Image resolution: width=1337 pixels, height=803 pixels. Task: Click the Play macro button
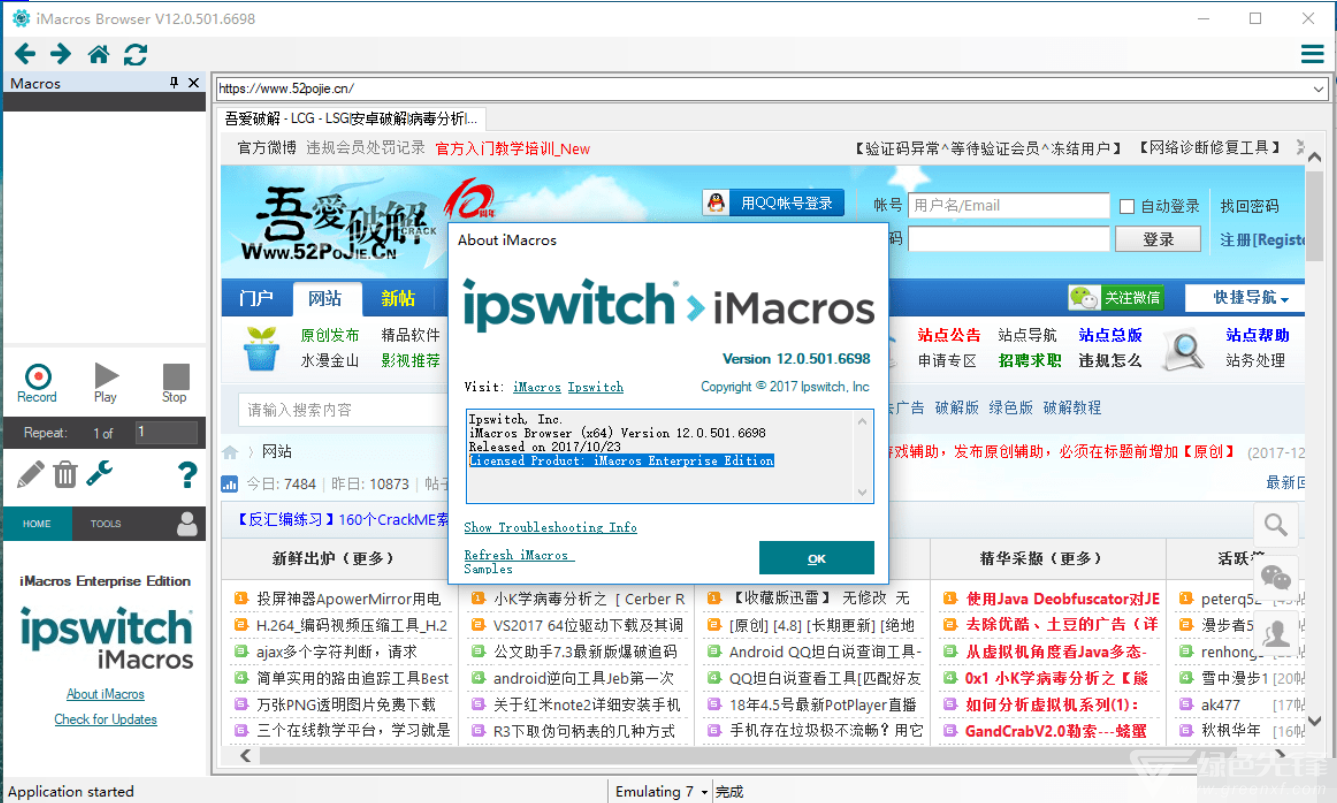click(x=105, y=383)
